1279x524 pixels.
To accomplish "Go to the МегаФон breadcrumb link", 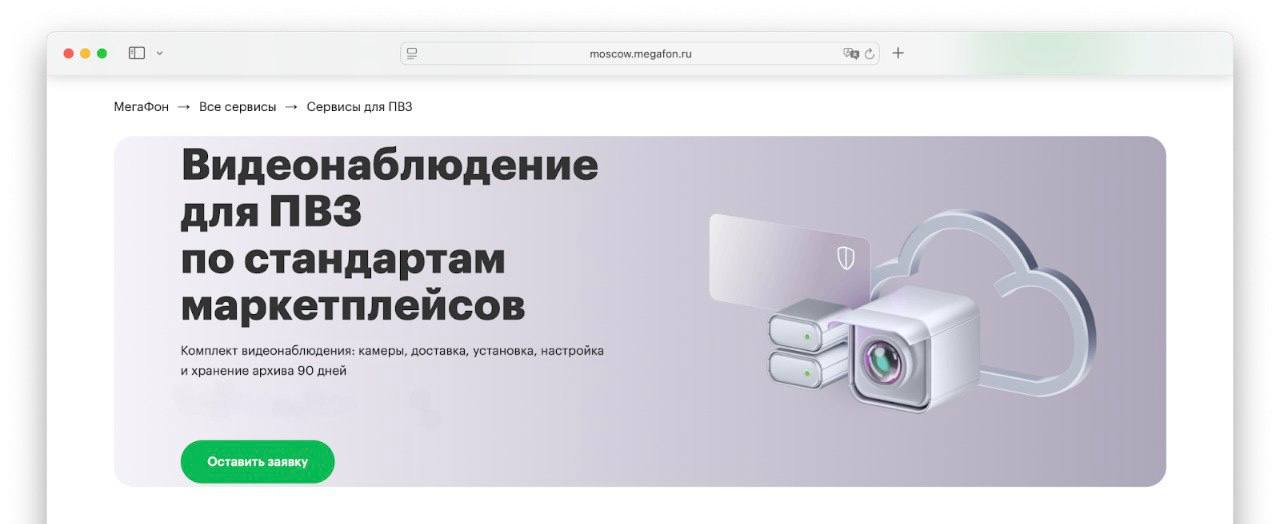I will pos(141,106).
